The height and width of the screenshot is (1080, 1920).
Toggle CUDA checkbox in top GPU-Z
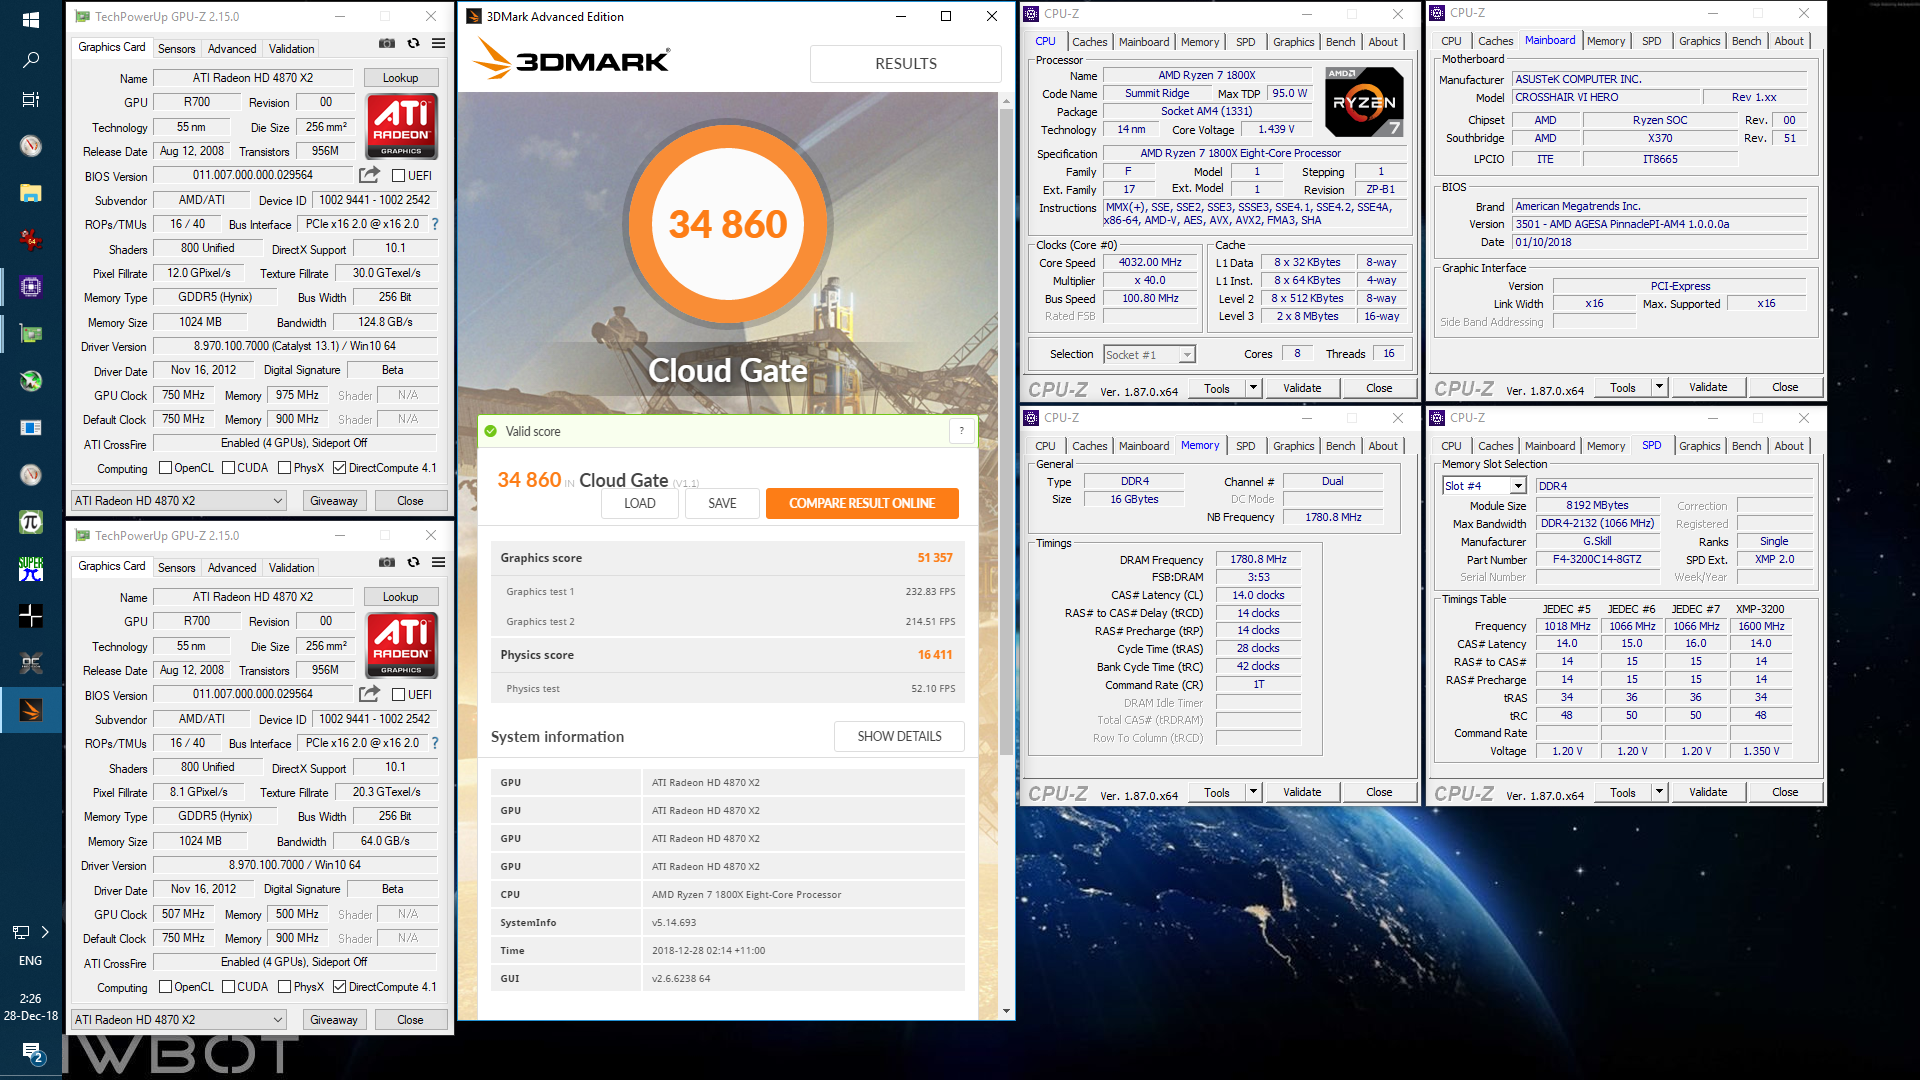click(x=228, y=468)
